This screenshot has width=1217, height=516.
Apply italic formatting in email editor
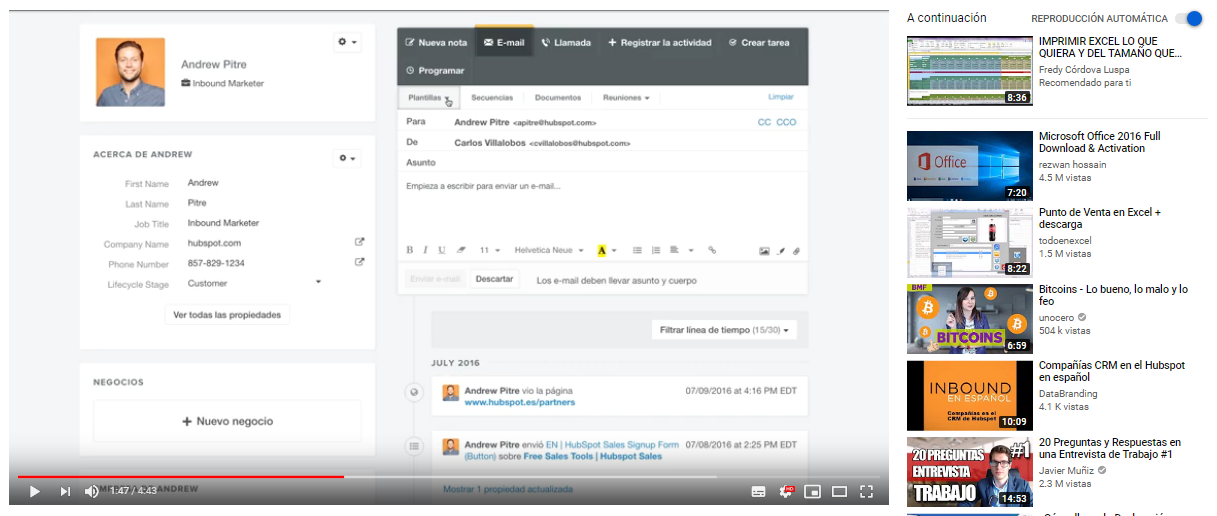coord(425,250)
